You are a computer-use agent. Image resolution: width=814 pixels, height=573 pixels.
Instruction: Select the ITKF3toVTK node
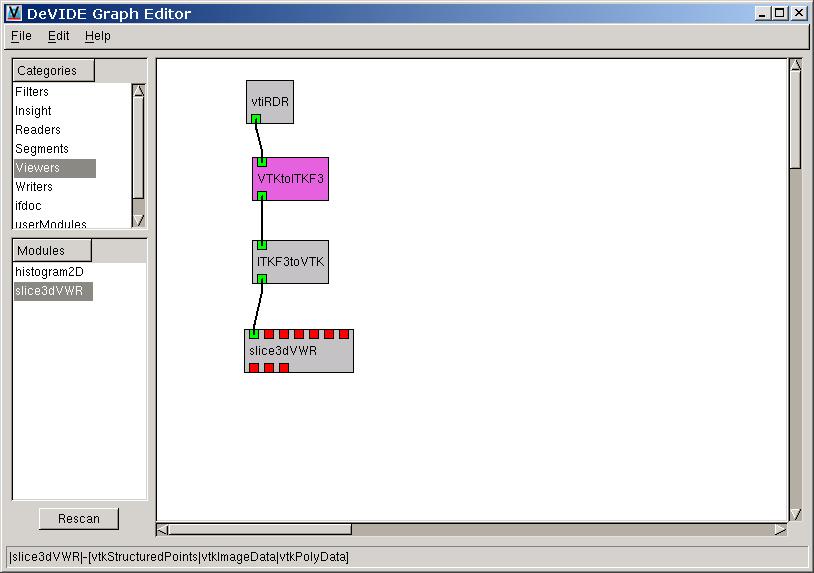point(291,262)
